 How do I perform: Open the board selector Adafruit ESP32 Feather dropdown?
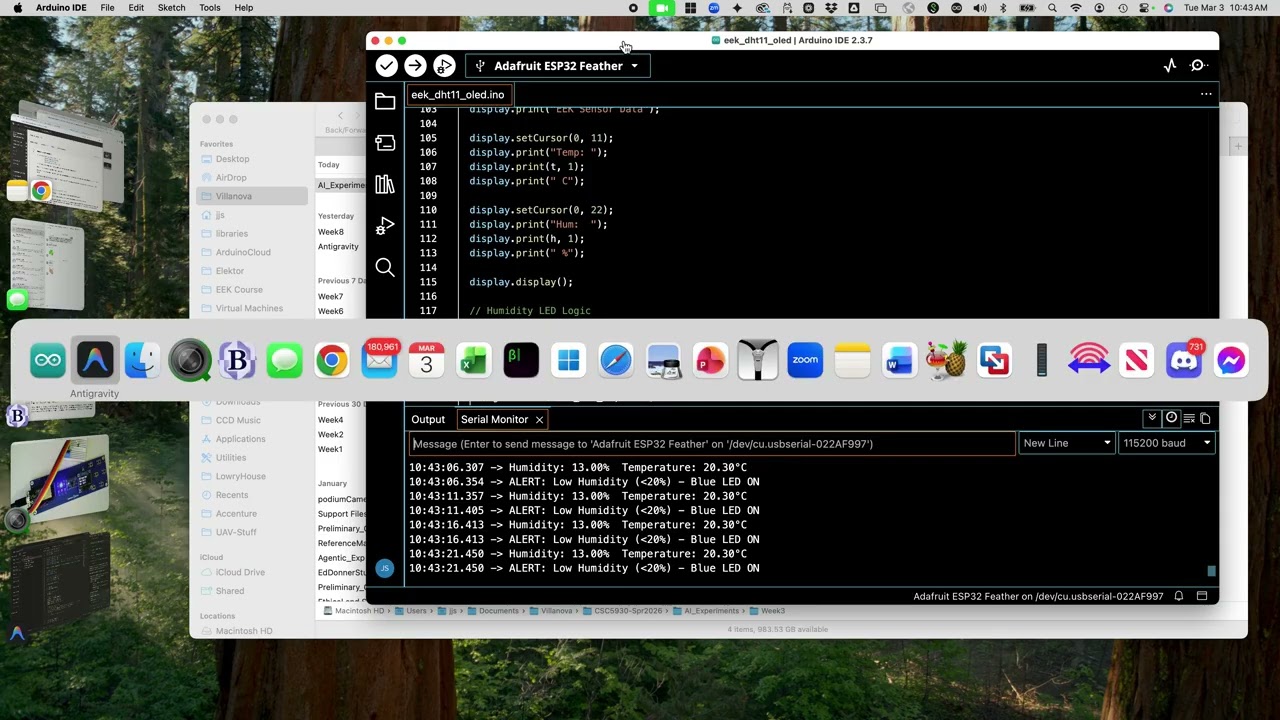click(558, 66)
